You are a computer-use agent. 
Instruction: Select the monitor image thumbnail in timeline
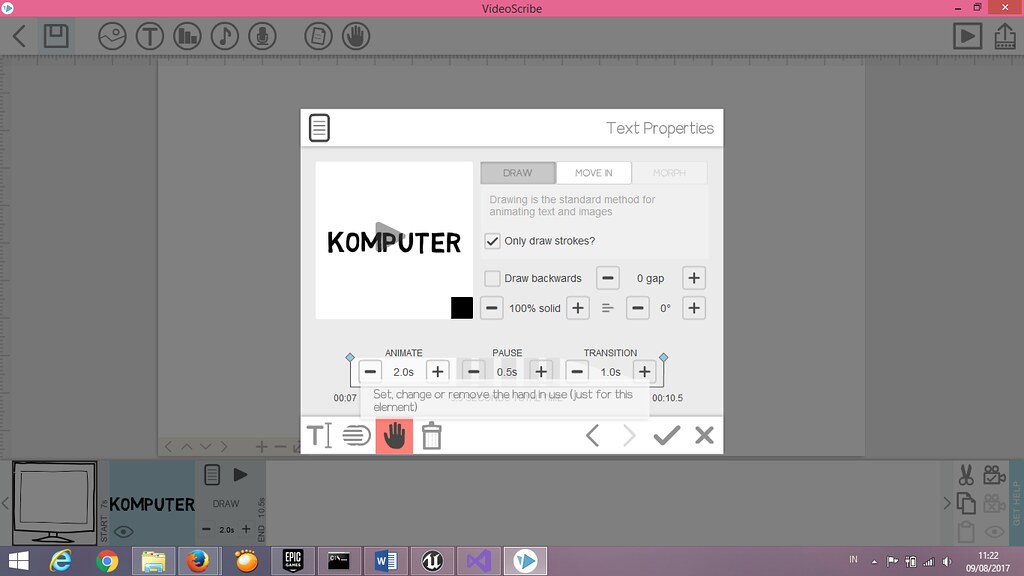coord(55,503)
